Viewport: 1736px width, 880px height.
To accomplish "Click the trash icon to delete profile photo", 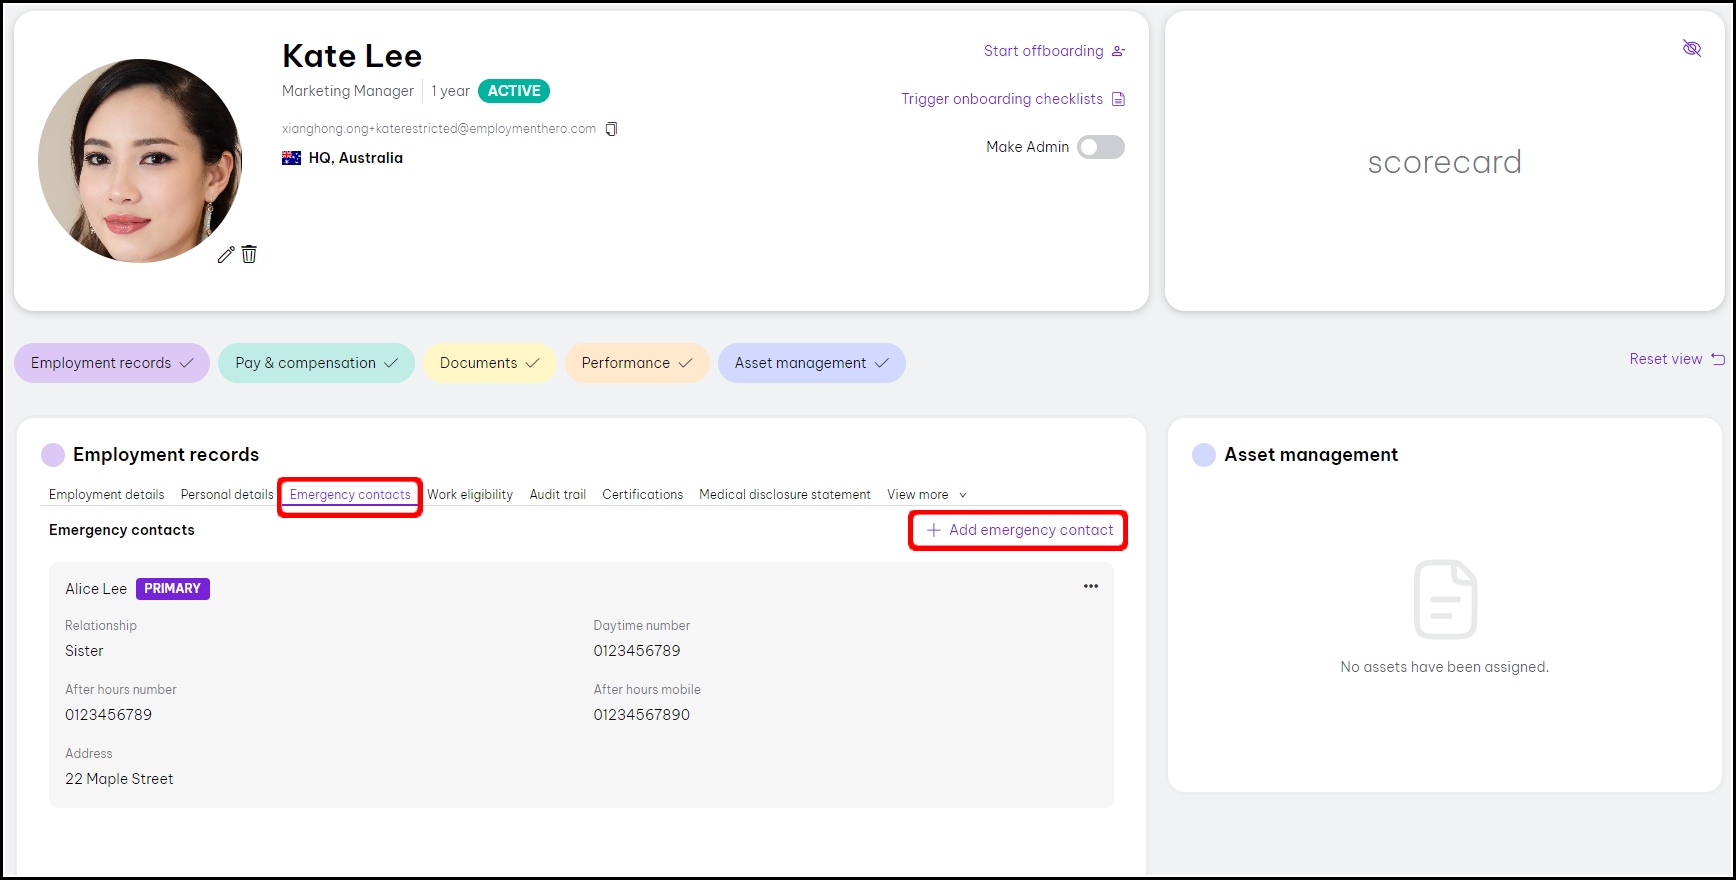I will [x=249, y=255].
